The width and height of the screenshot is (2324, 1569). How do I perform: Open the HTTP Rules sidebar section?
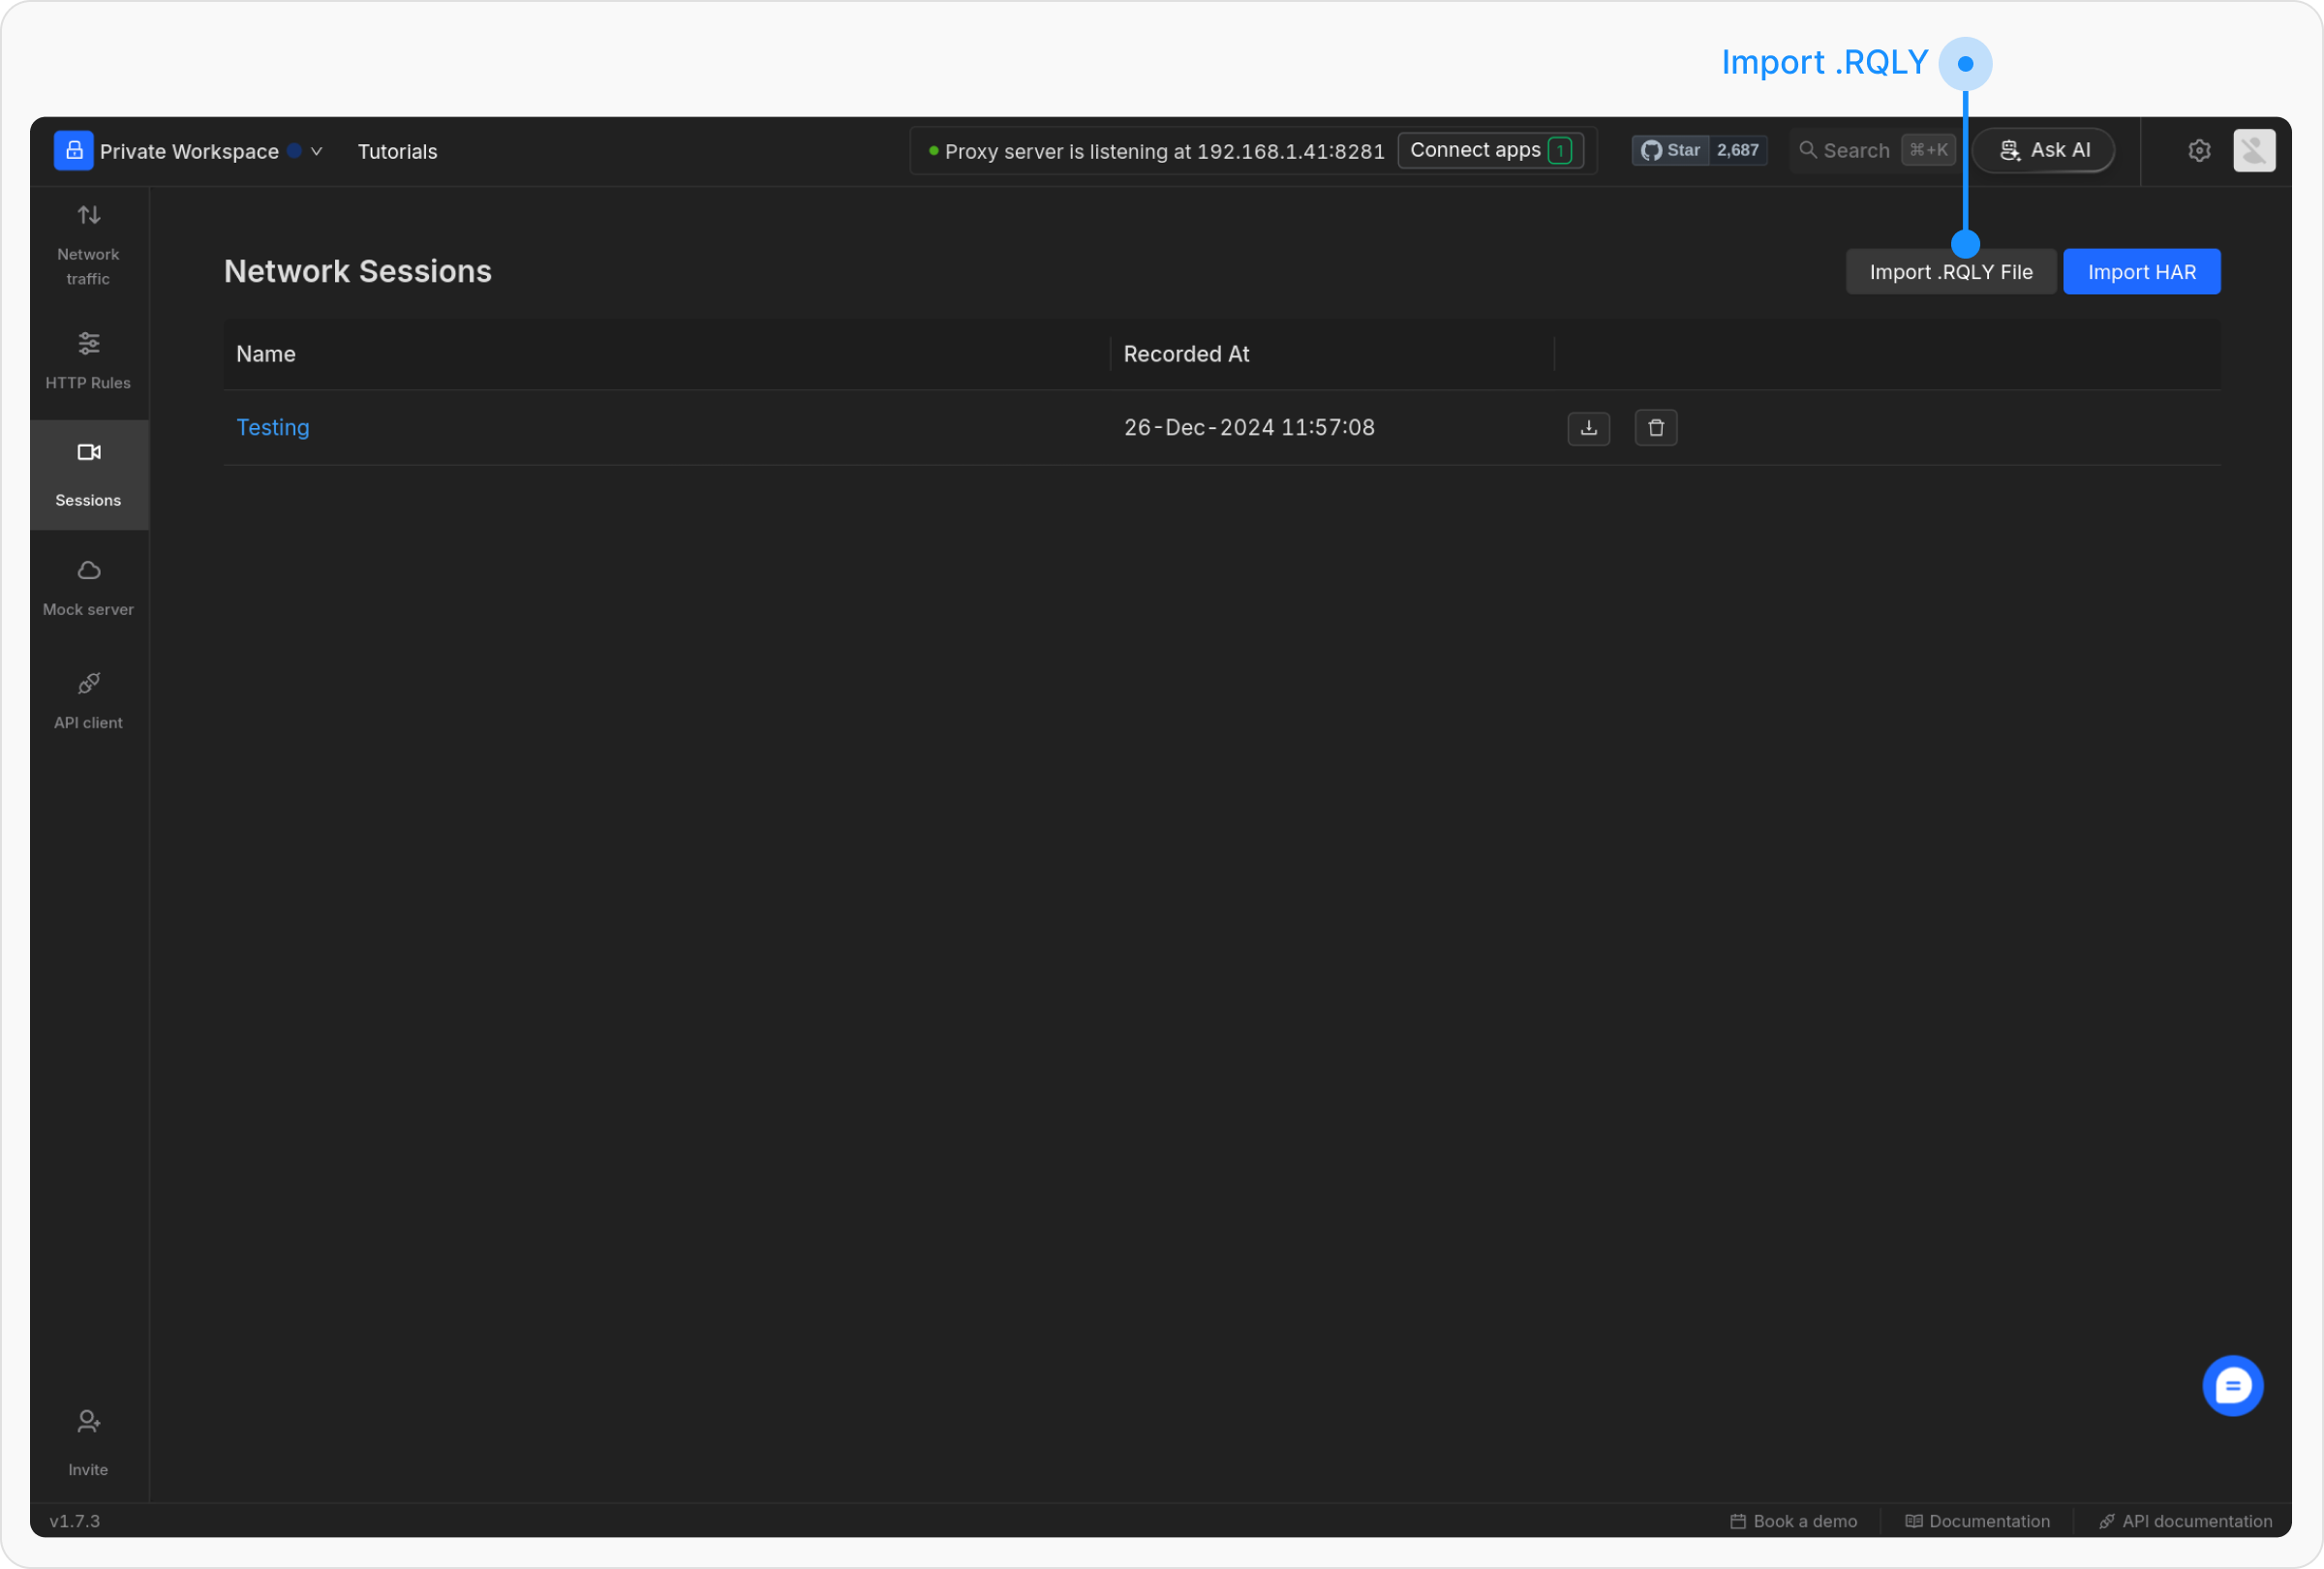[x=88, y=360]
